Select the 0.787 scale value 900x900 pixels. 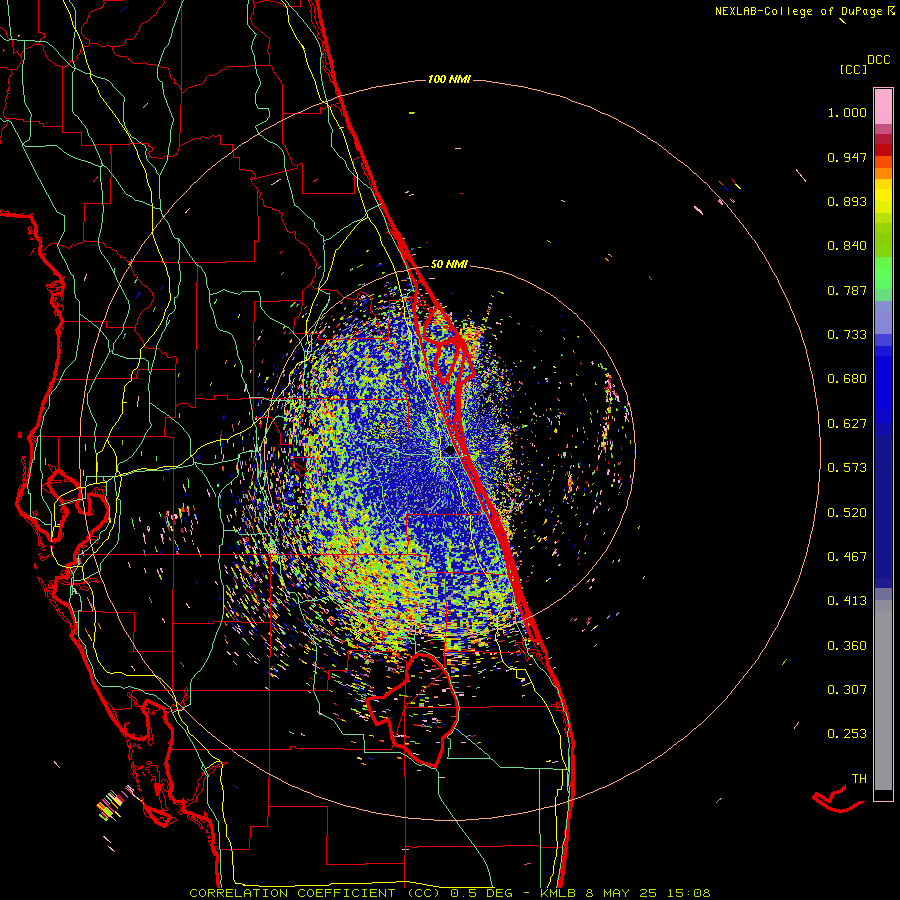pyautogui.click(x=847, y=290)
